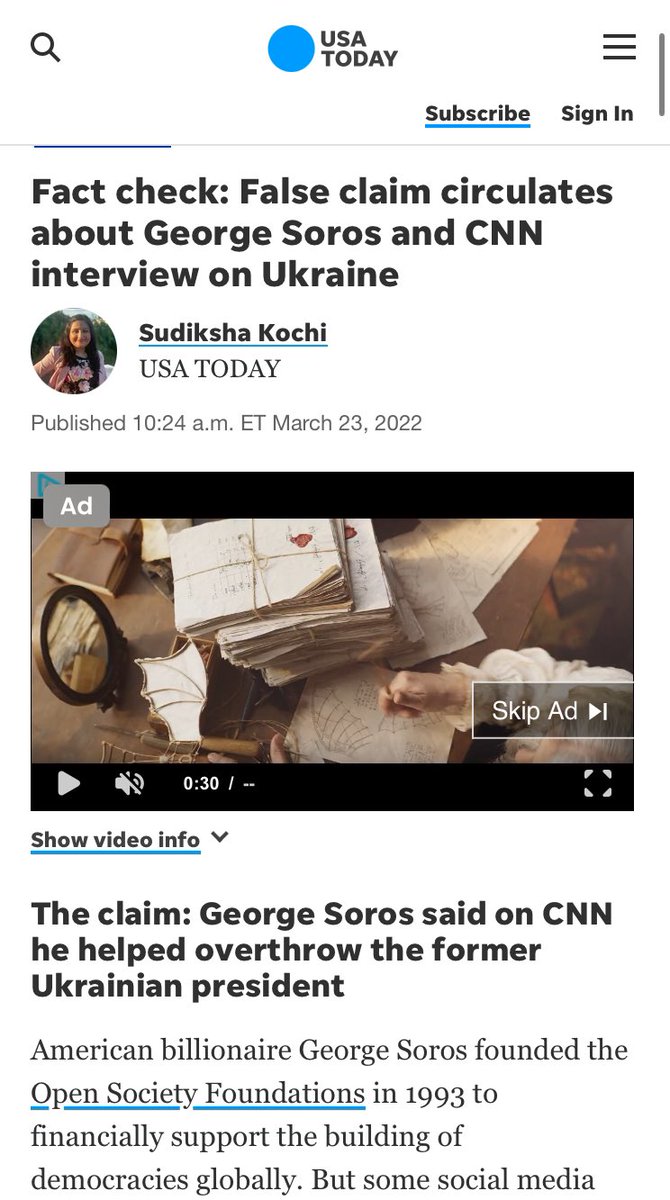
Task: Click the author profile photo
Action: (74, 351)
